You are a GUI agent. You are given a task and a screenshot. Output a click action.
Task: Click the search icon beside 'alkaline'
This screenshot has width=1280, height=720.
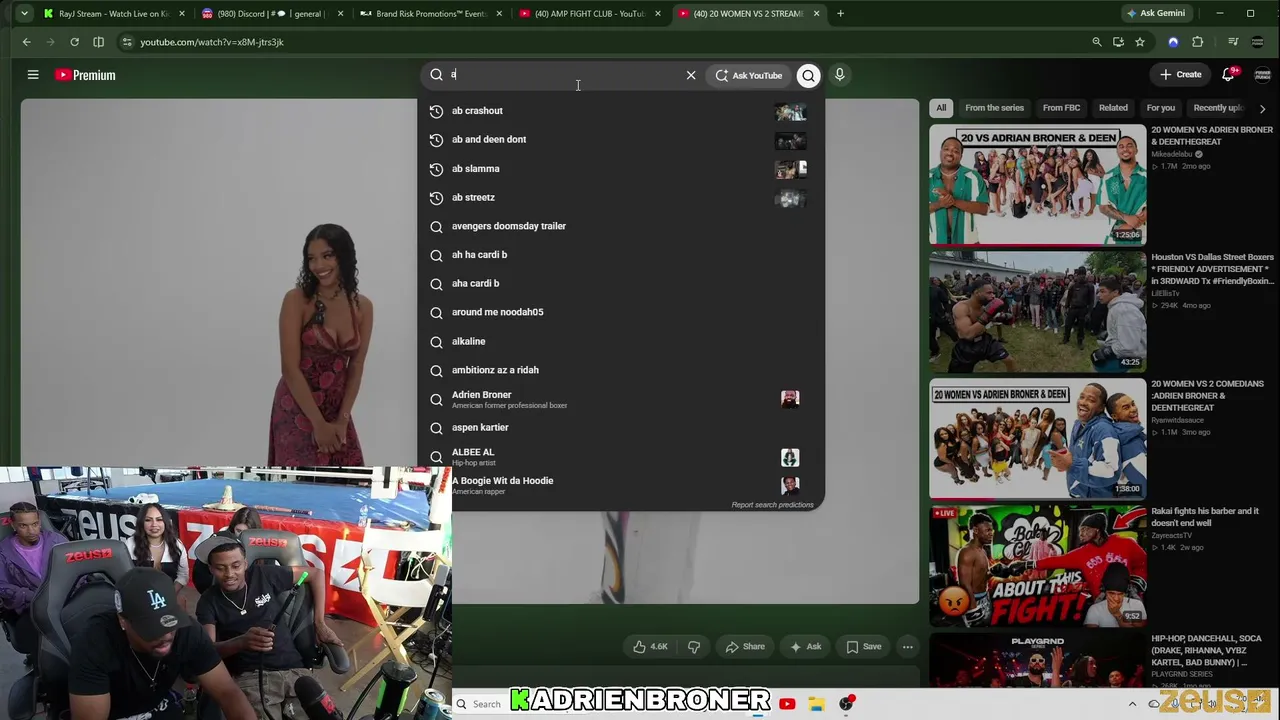436,341
